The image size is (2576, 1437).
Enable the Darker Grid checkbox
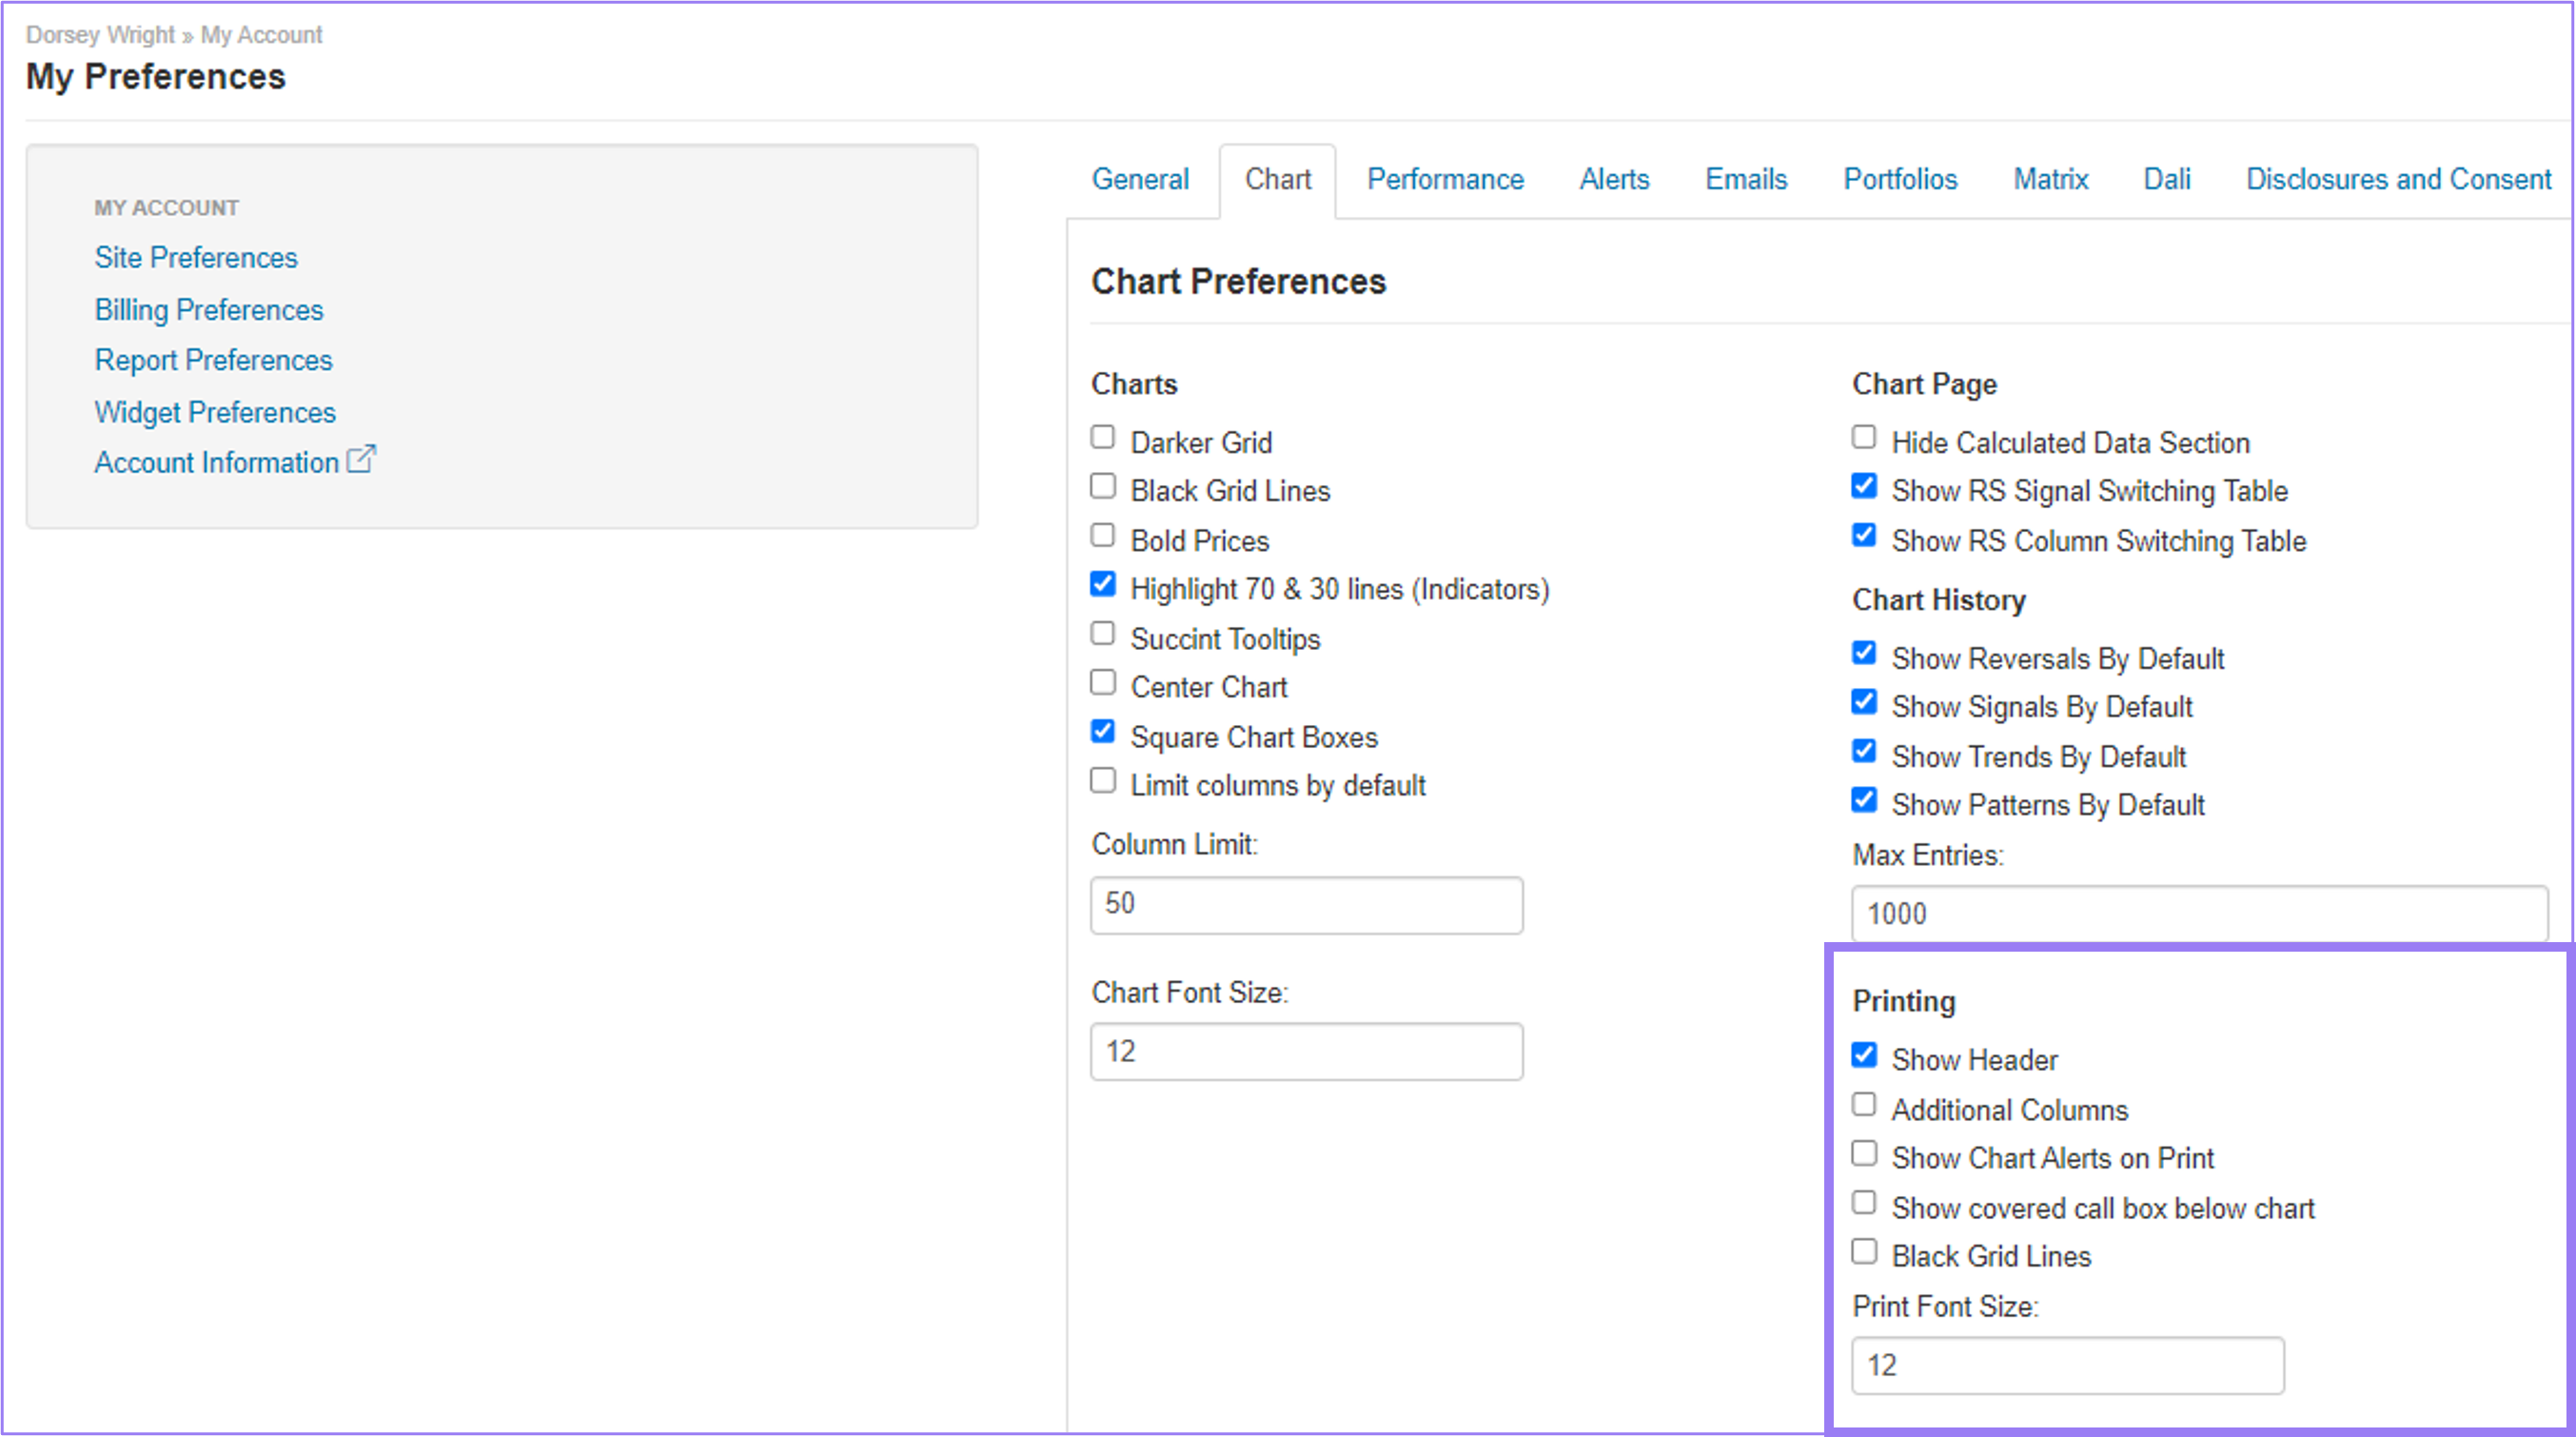1103,438
